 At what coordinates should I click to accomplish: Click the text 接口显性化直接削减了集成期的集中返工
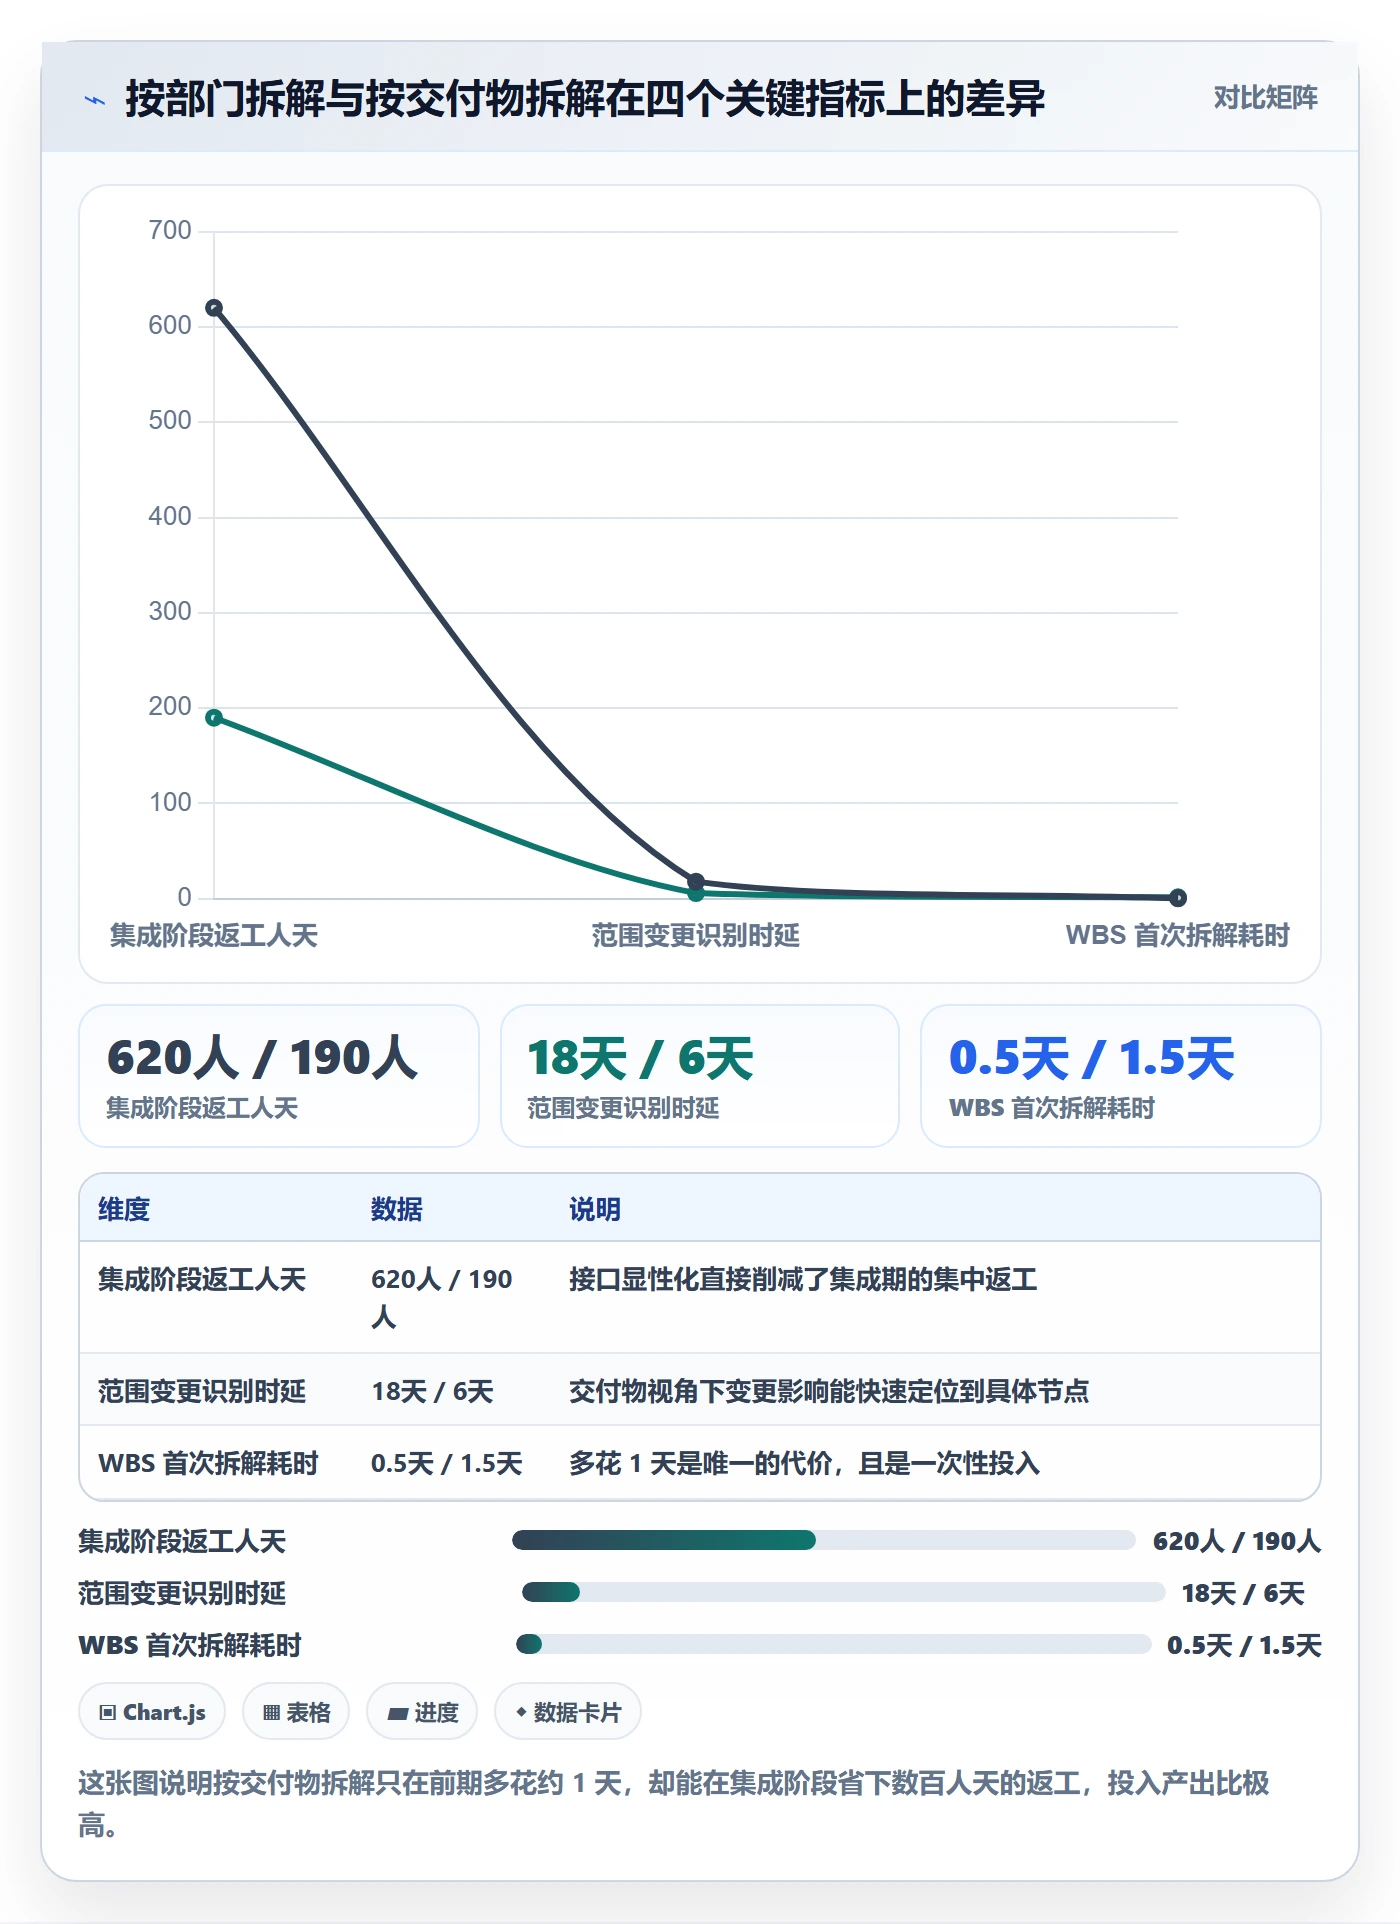point(803,1279)
